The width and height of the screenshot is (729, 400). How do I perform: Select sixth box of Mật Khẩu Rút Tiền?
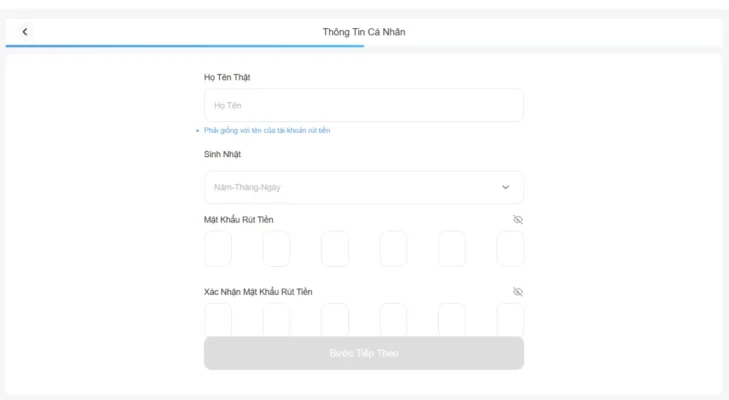(x=510, y=249)
